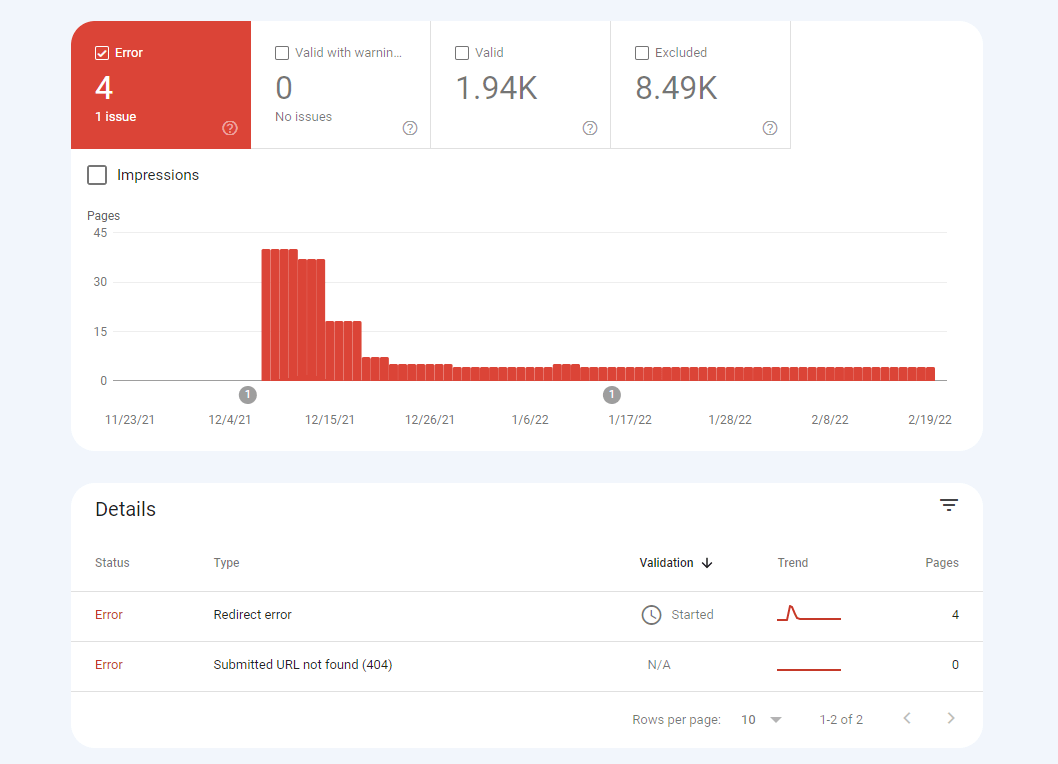Click the first timeline marker on the chart
Image resolution: width=1058 pixels, height=764 pixels.
(247, 394)
